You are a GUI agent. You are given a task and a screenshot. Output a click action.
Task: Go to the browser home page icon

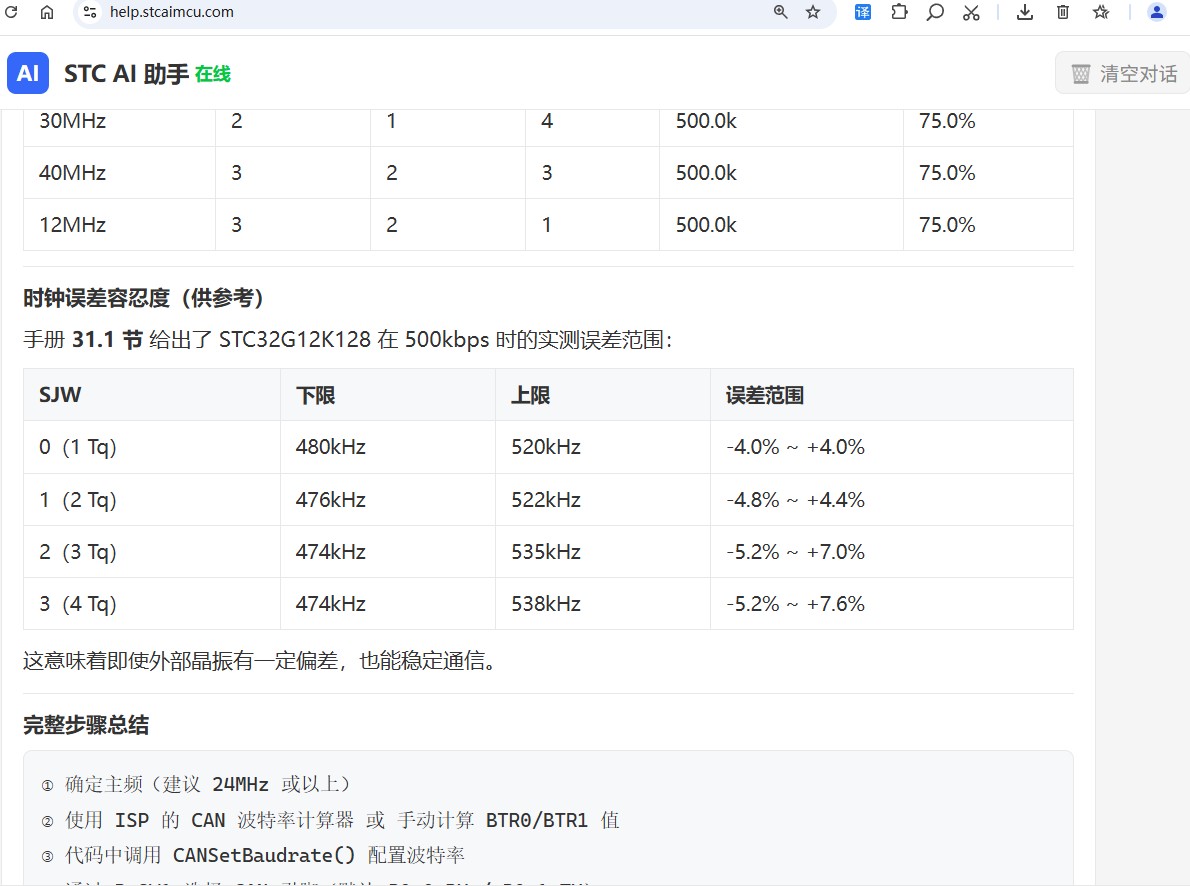coord(47,12)
